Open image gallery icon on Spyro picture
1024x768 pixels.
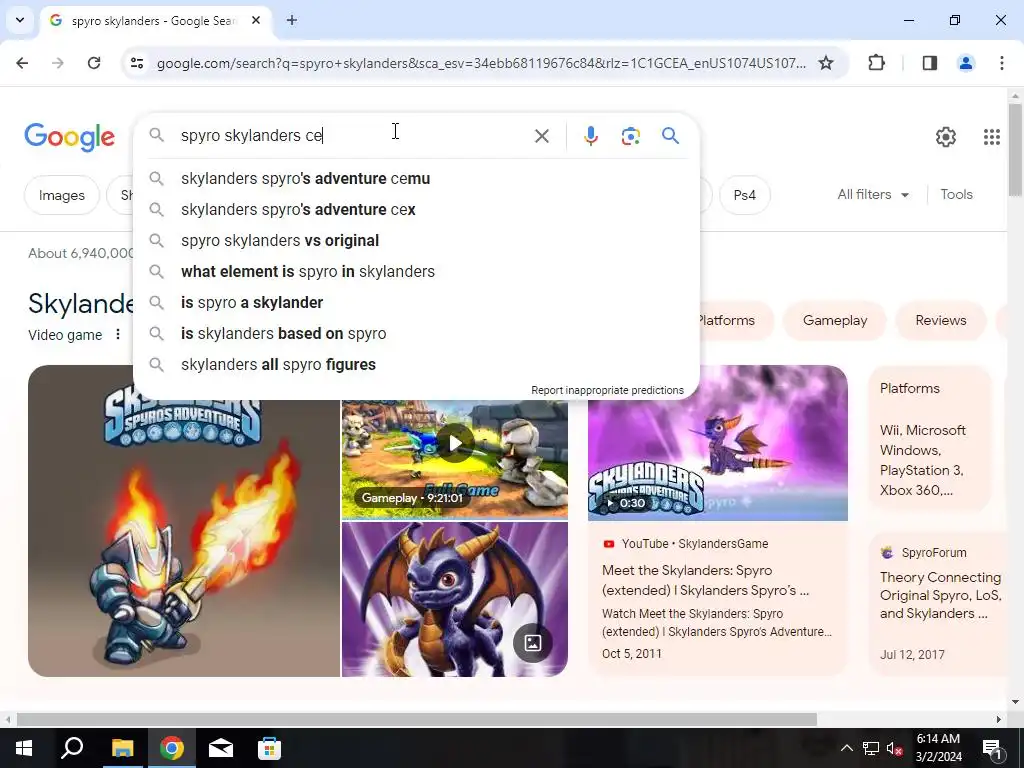coord(533,643)
